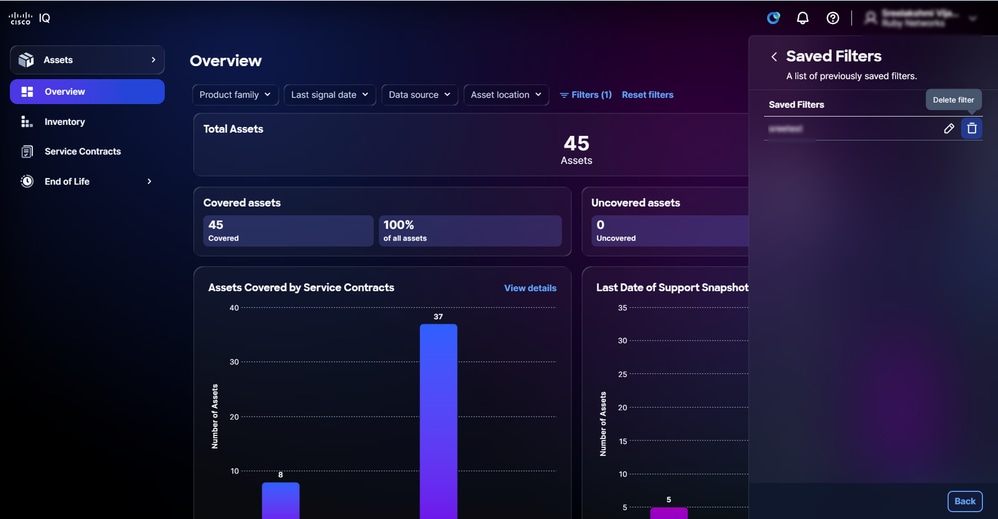Open the user profile avatar icon
Image resolution: width=998 pixels, height=519 pixels.
[870, 18]
